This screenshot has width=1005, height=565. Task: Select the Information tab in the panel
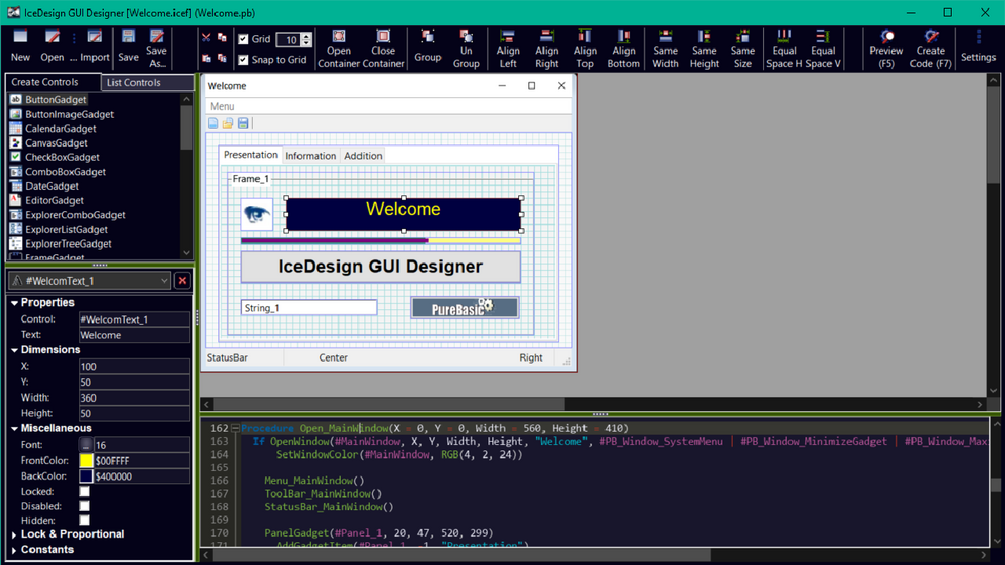(x=310, y=156)
